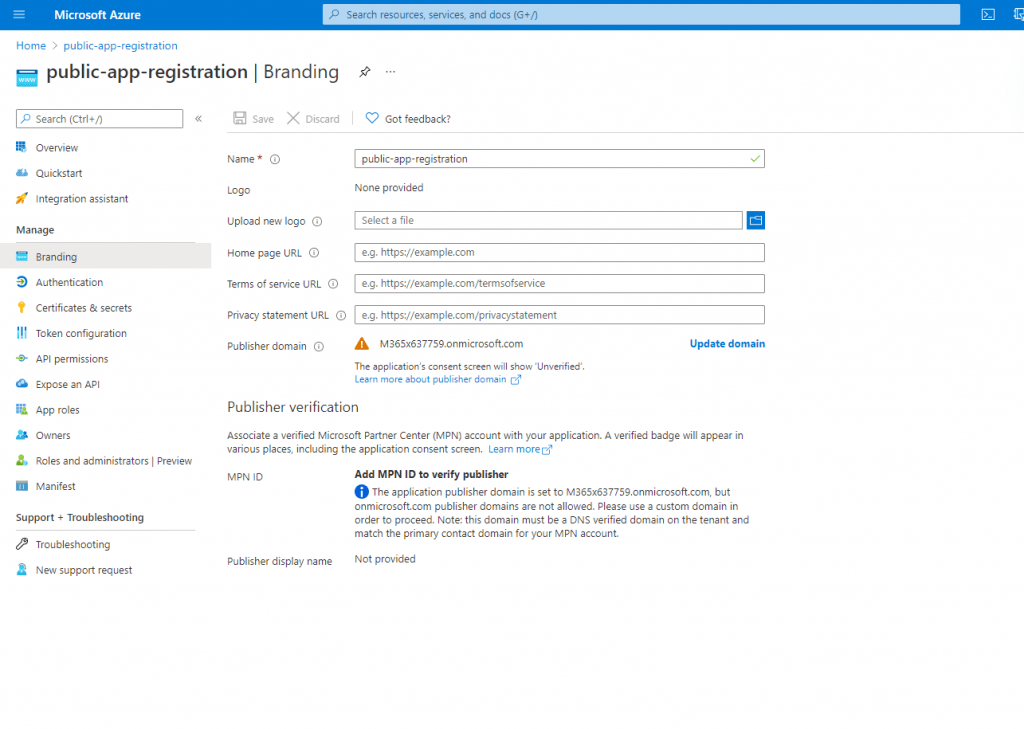This screenshot has width=1024, height=729.
Task: Pin the Branding blade with pin icon
Action: (x=365, y=72)
